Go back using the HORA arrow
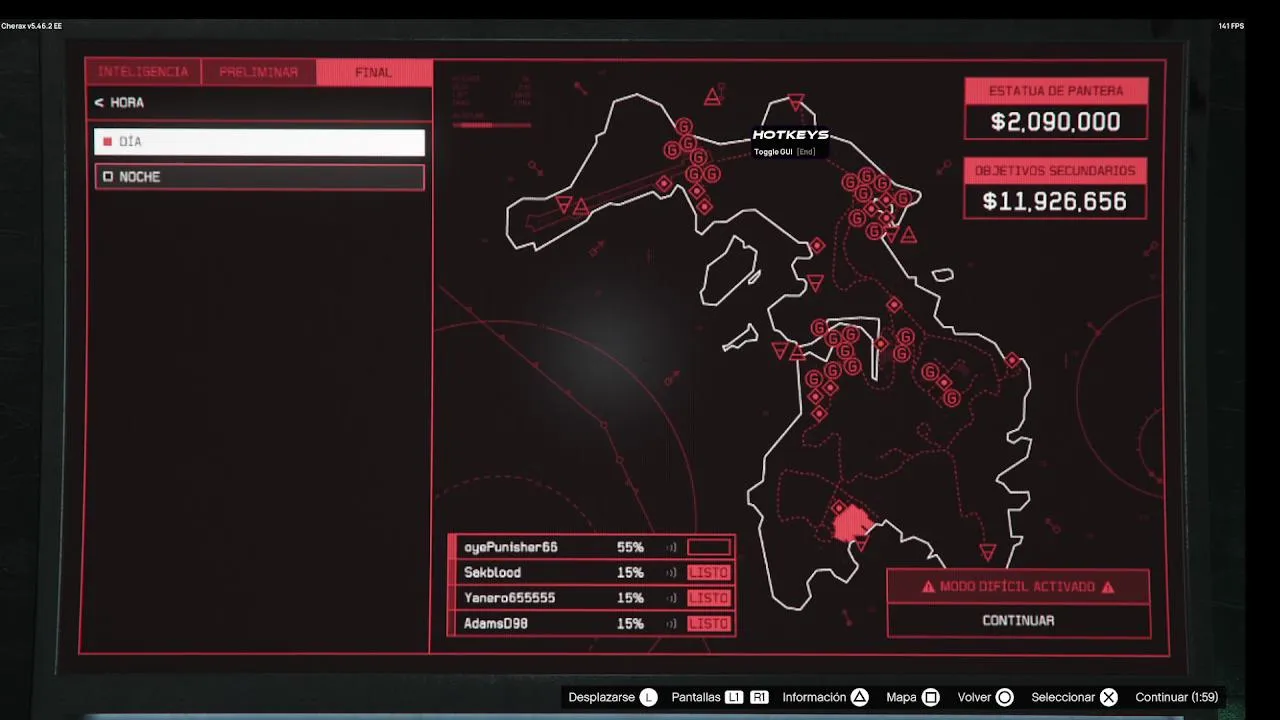Viewport: 1280px width, 720px height. click(99, 102)
